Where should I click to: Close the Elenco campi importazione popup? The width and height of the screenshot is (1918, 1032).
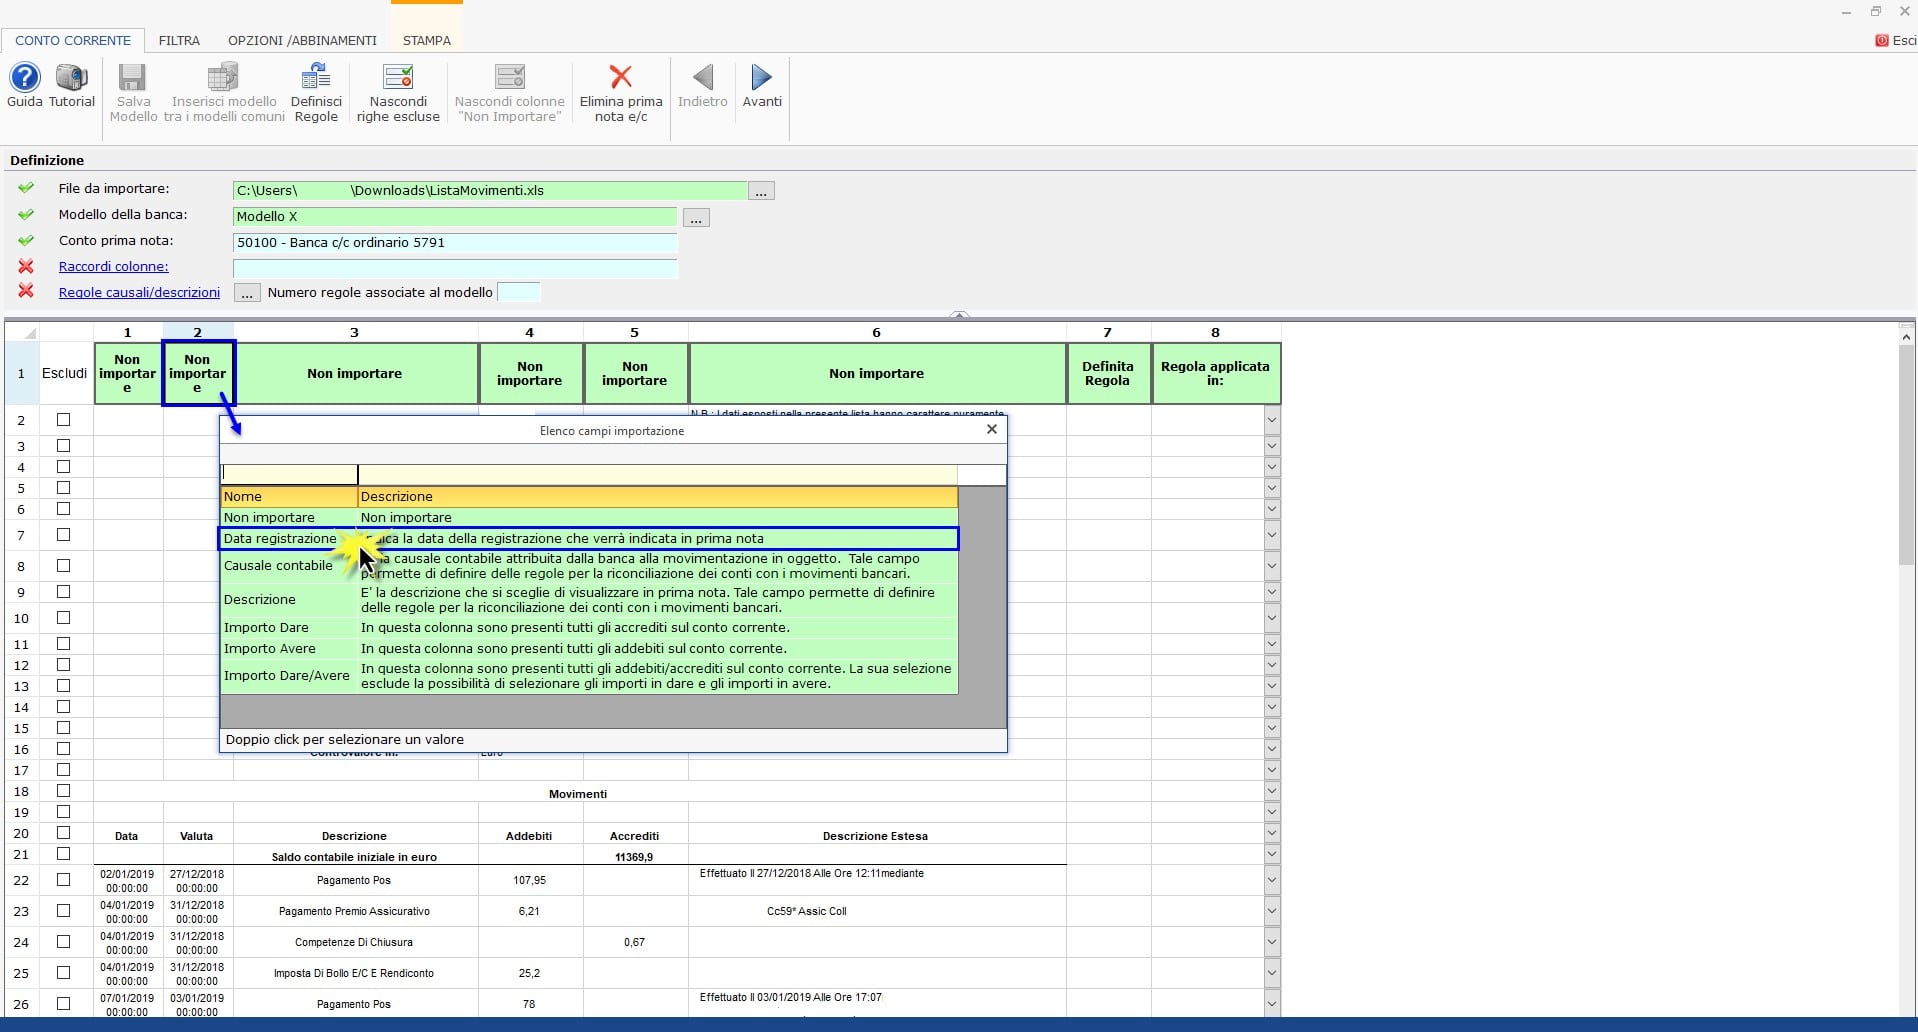coord(991,429)
